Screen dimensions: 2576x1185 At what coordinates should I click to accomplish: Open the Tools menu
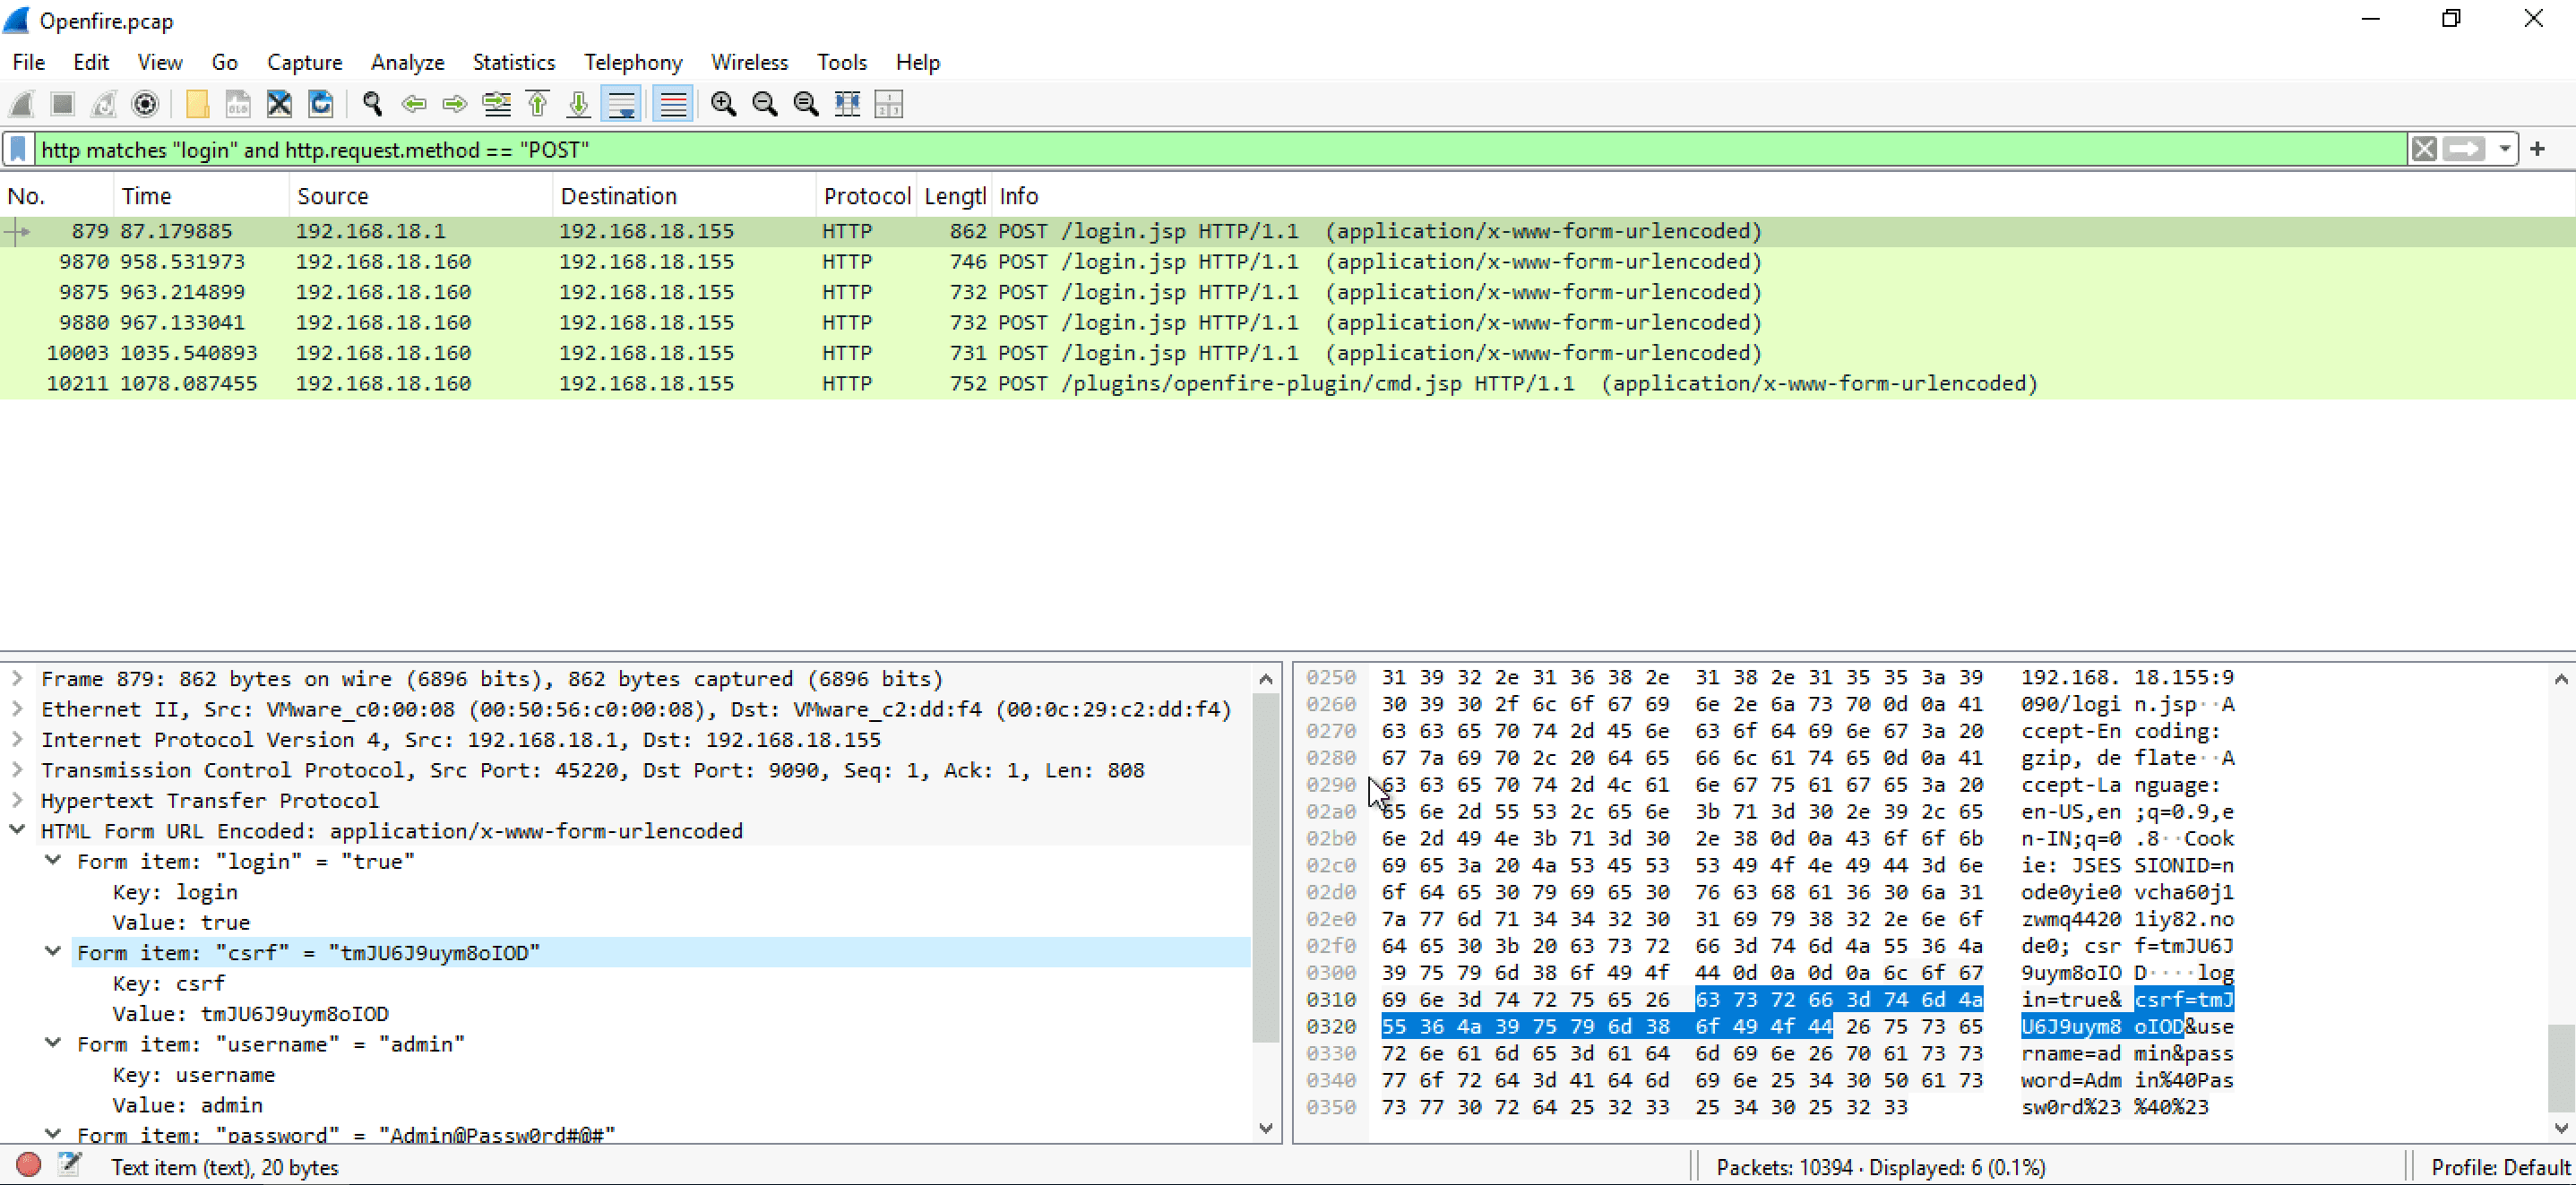(x=841, y=62)
